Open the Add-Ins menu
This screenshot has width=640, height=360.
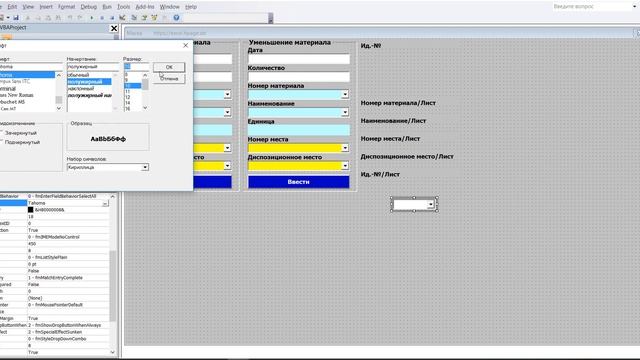pos(145,7)
